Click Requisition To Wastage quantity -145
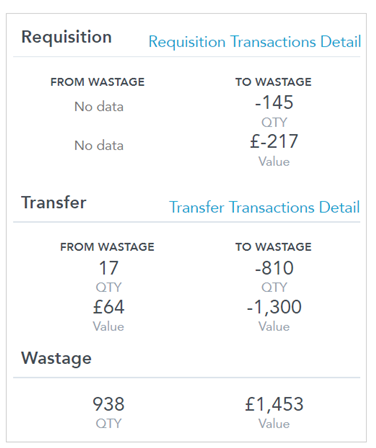 (x=274, y=102)
